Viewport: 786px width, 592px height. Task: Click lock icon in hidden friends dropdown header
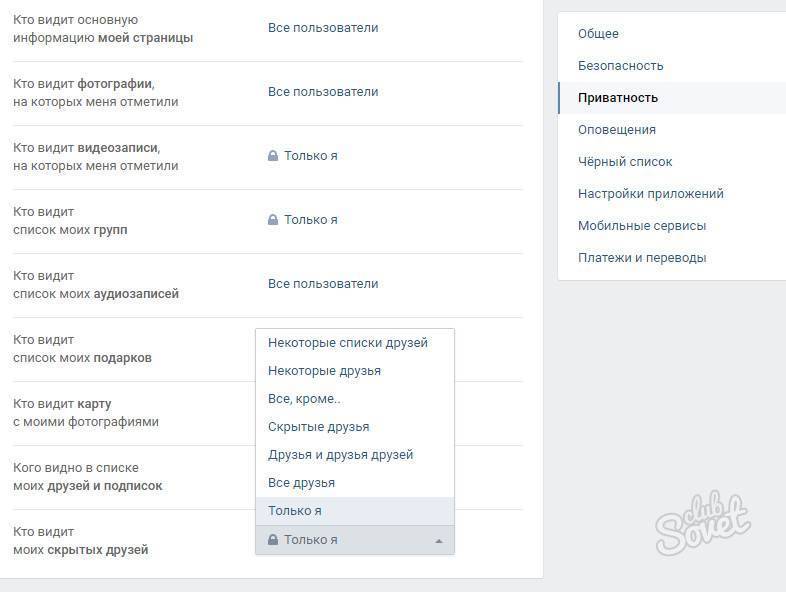pos(273,540)
